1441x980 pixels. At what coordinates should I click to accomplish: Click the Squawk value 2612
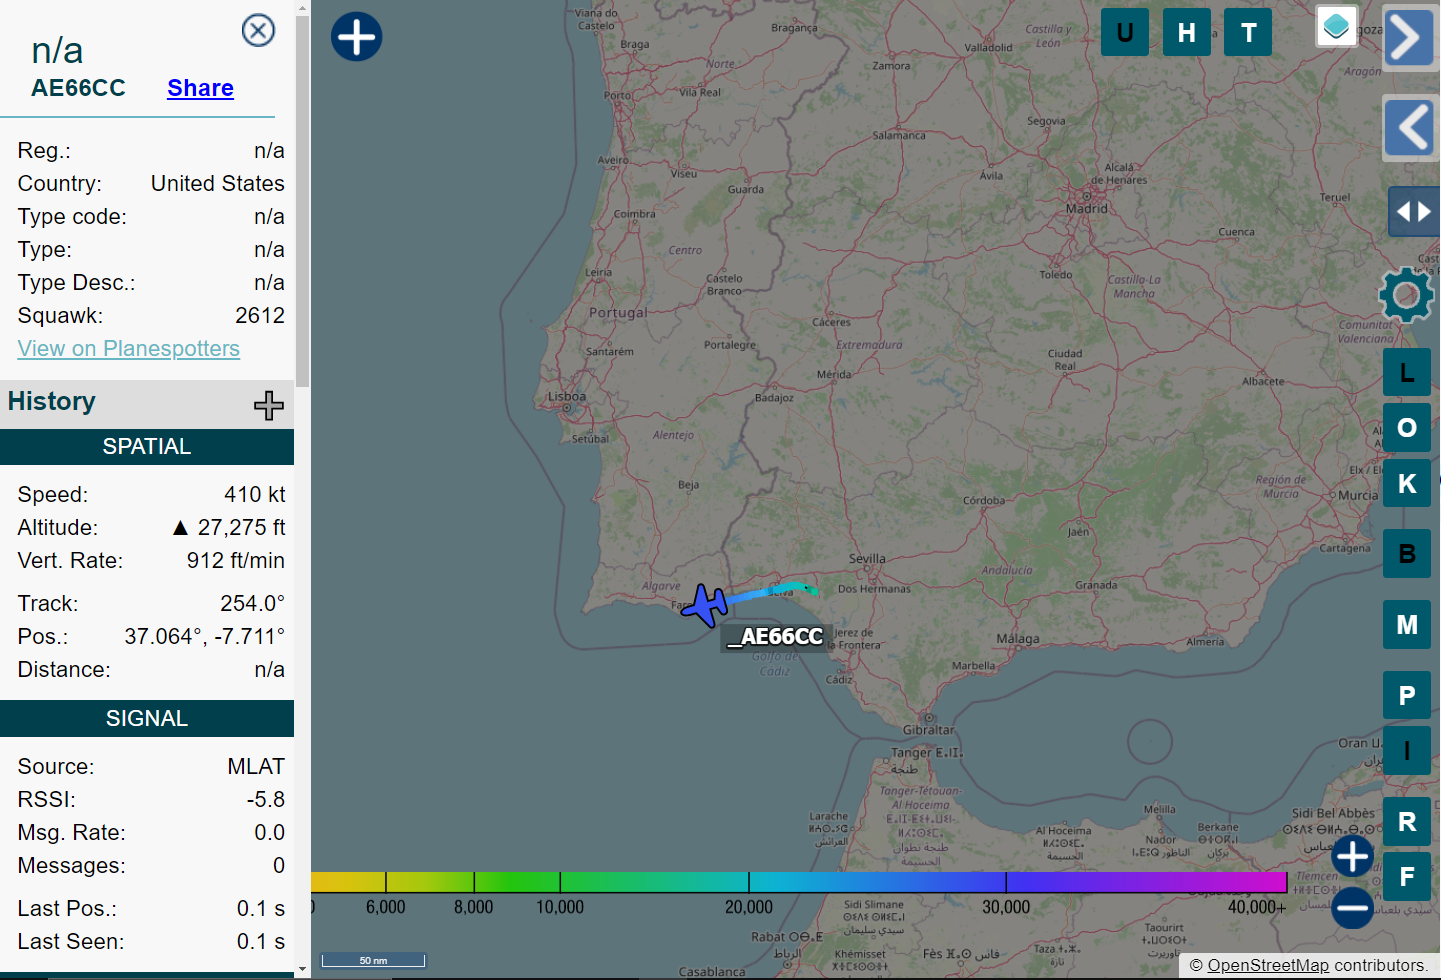(260, 316)
